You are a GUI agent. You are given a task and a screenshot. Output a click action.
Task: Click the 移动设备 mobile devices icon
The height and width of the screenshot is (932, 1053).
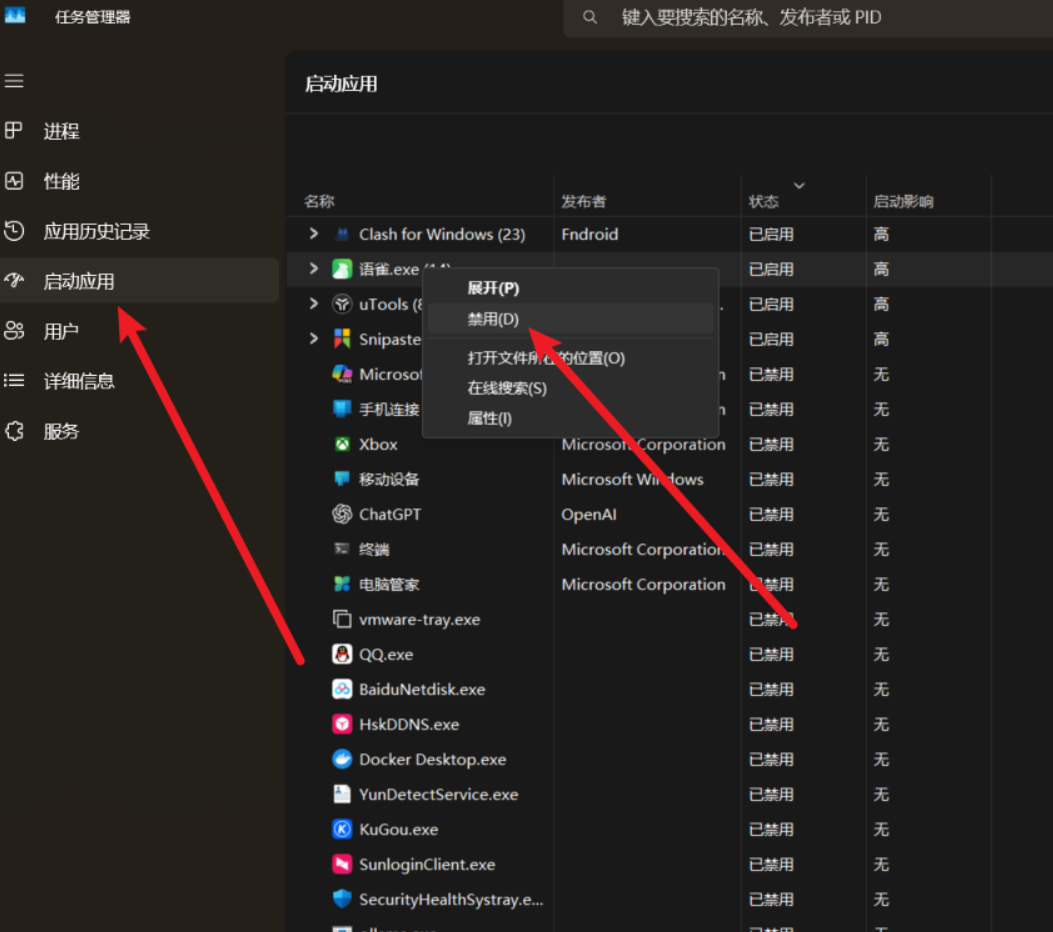342,478
